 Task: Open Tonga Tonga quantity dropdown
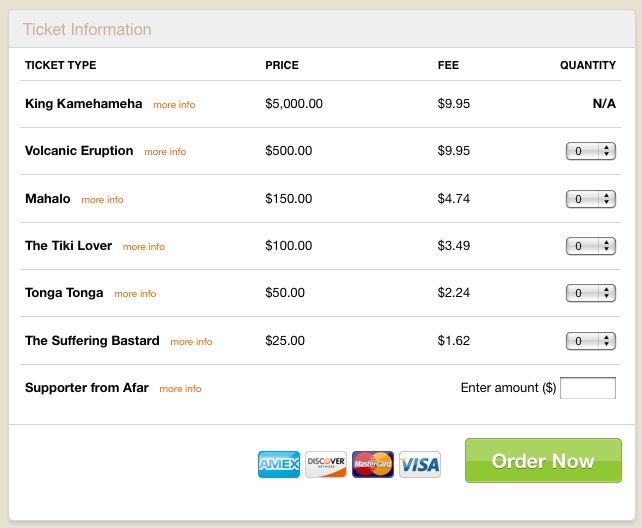(591, 293)
